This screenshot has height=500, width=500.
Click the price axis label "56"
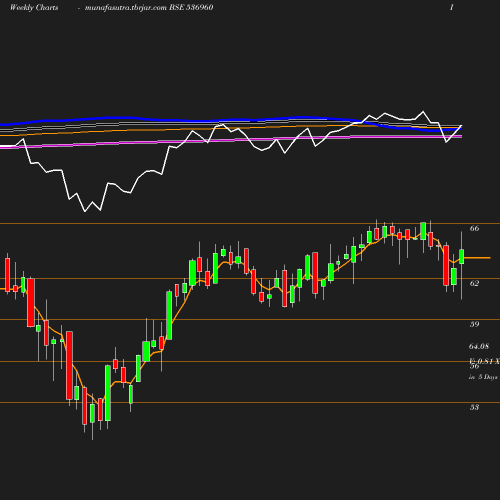[474, 366]
